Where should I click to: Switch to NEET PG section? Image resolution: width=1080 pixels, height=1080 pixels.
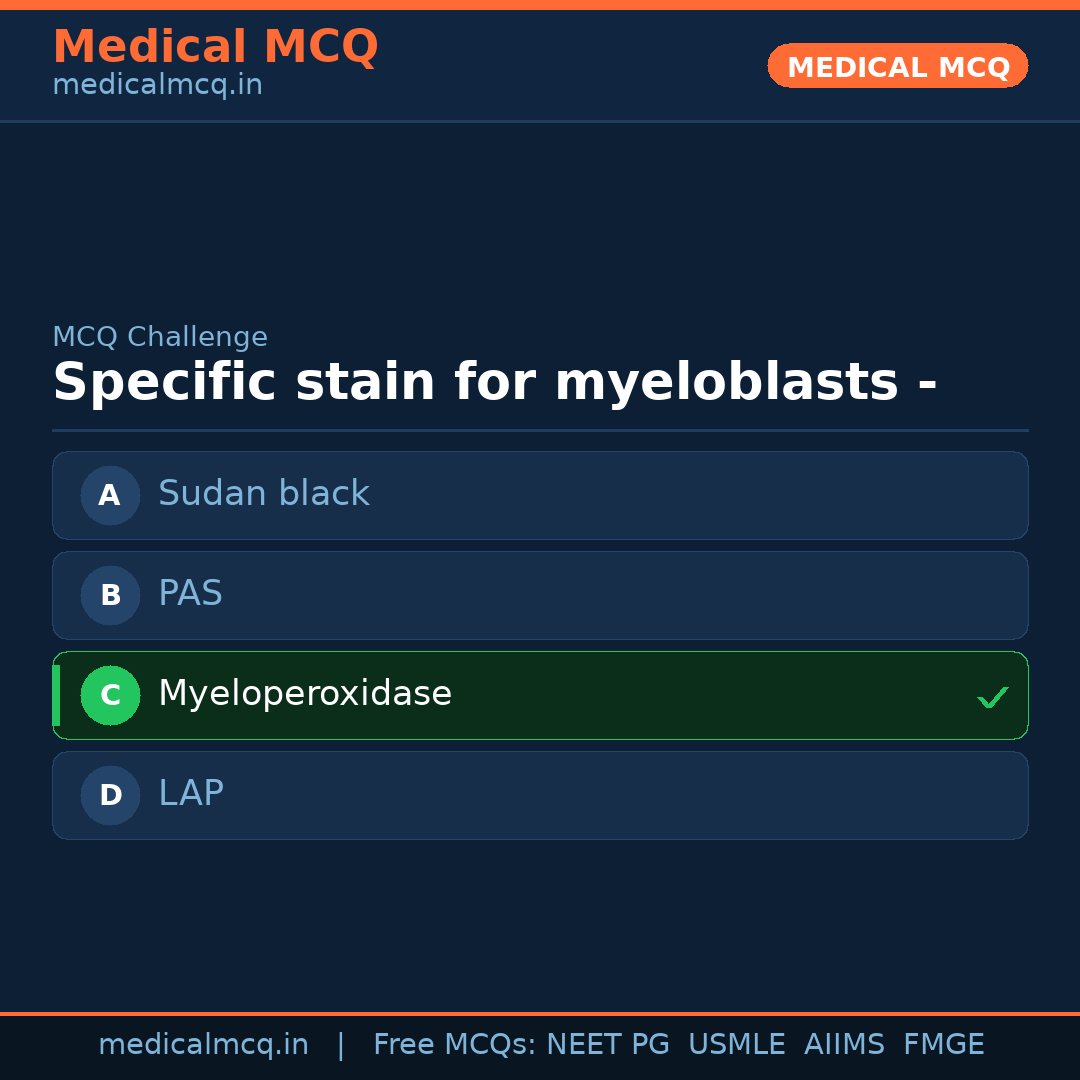tap(607, 1043)
